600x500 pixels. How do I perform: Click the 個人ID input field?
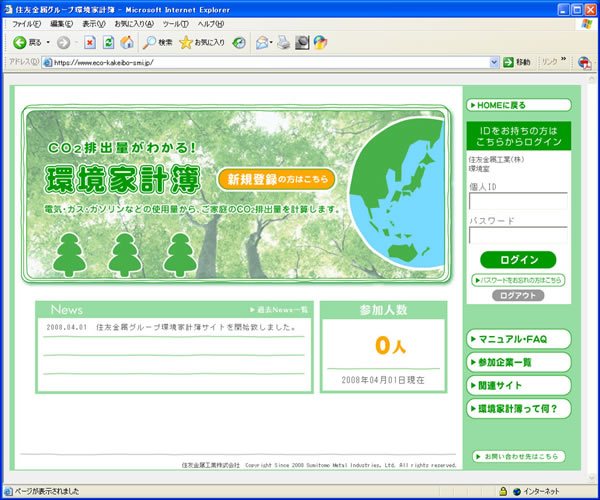pyautogui.click(x=518, y=201)
